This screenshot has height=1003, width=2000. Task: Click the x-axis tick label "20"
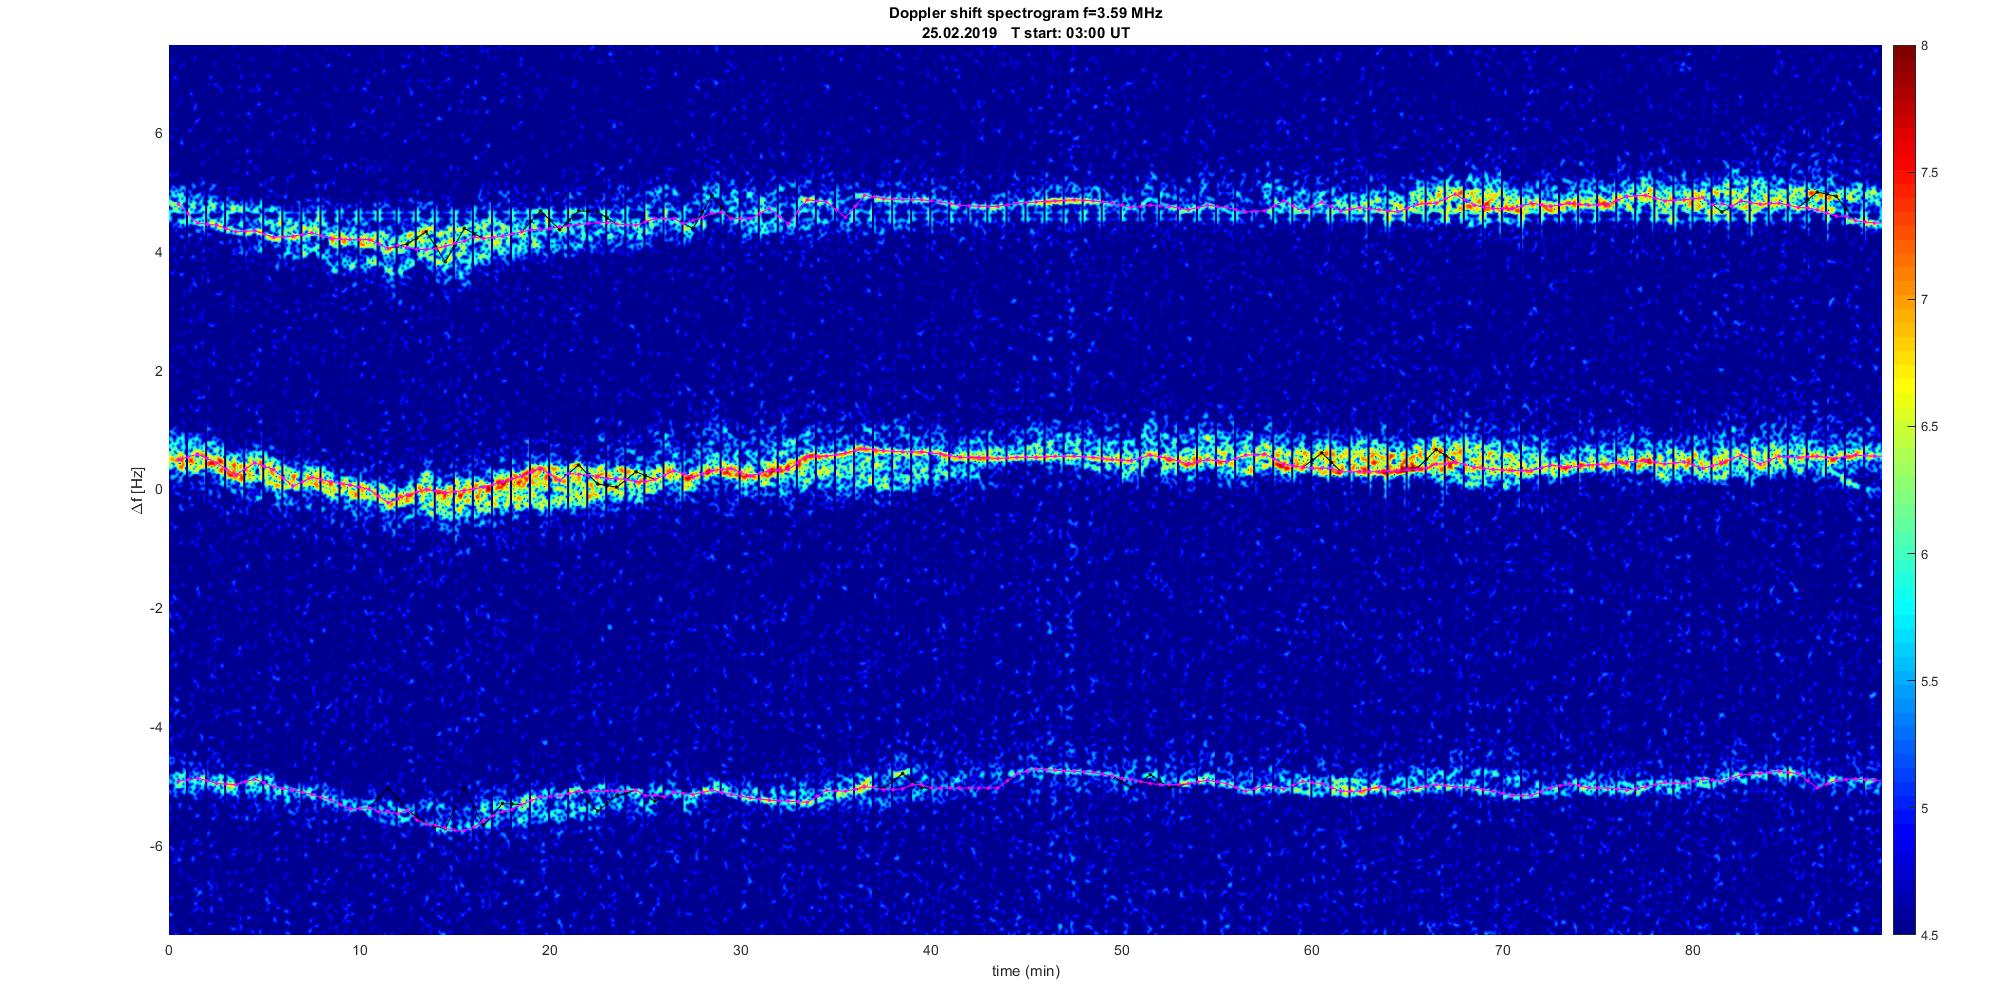click(x=550, y=951)
